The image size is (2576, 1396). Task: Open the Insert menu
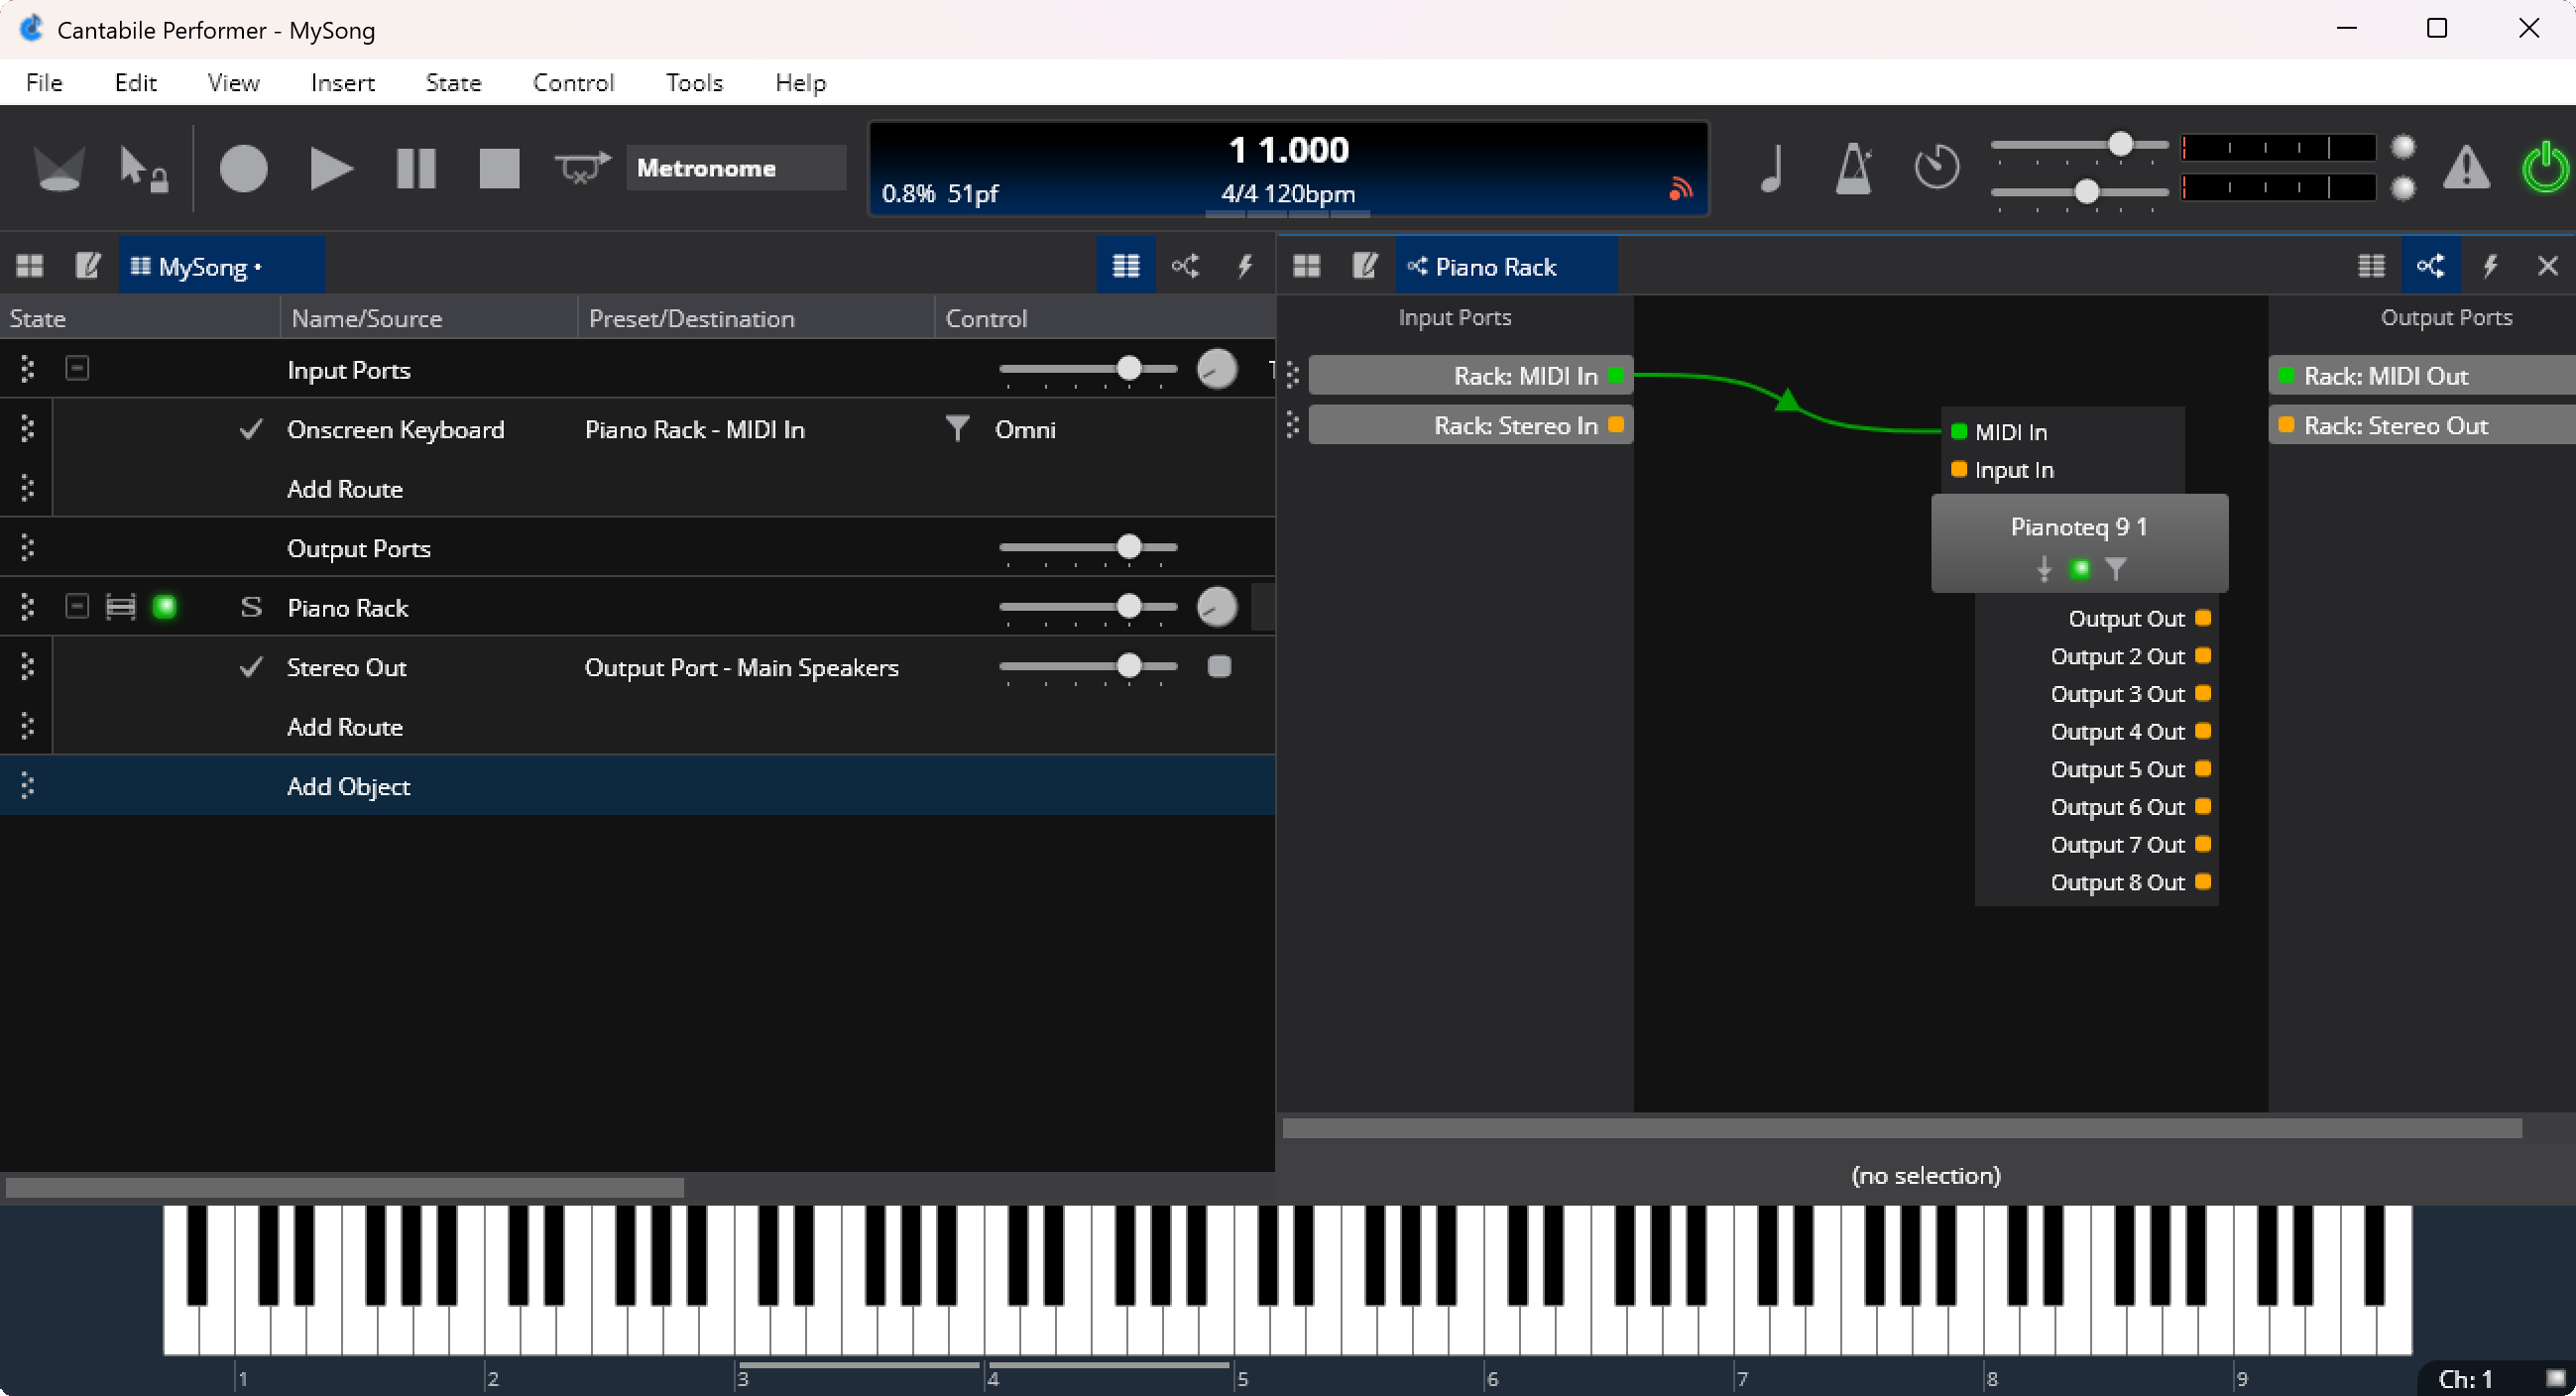coord(342,83)
